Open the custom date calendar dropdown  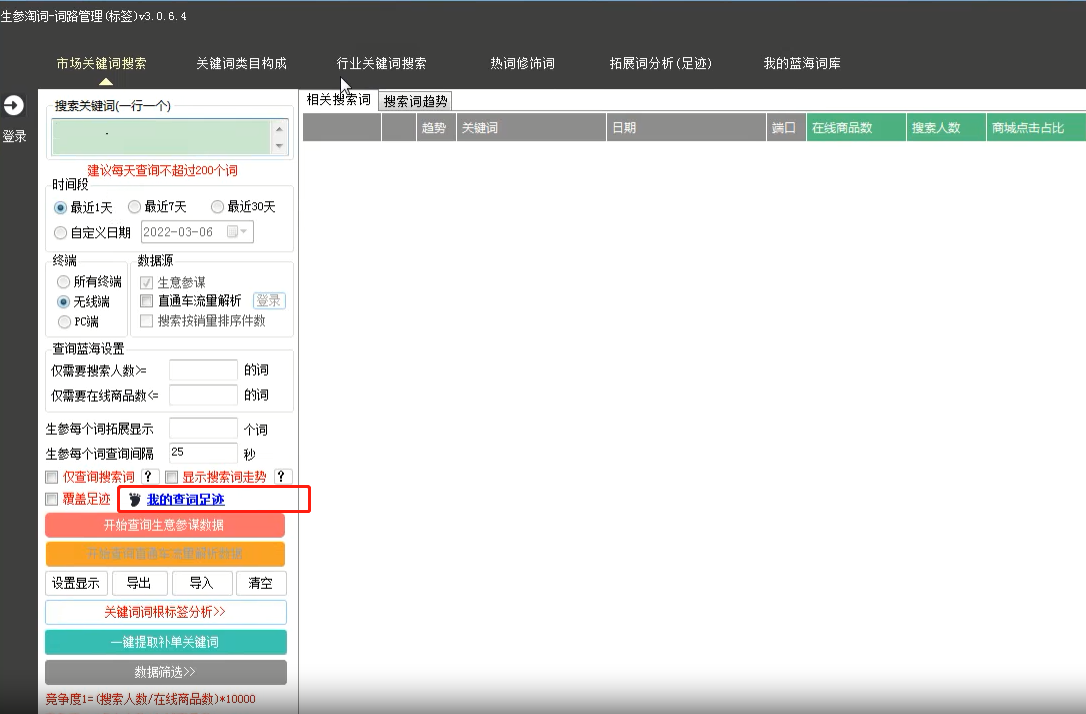pyautogui.click(x=238, y=231)
